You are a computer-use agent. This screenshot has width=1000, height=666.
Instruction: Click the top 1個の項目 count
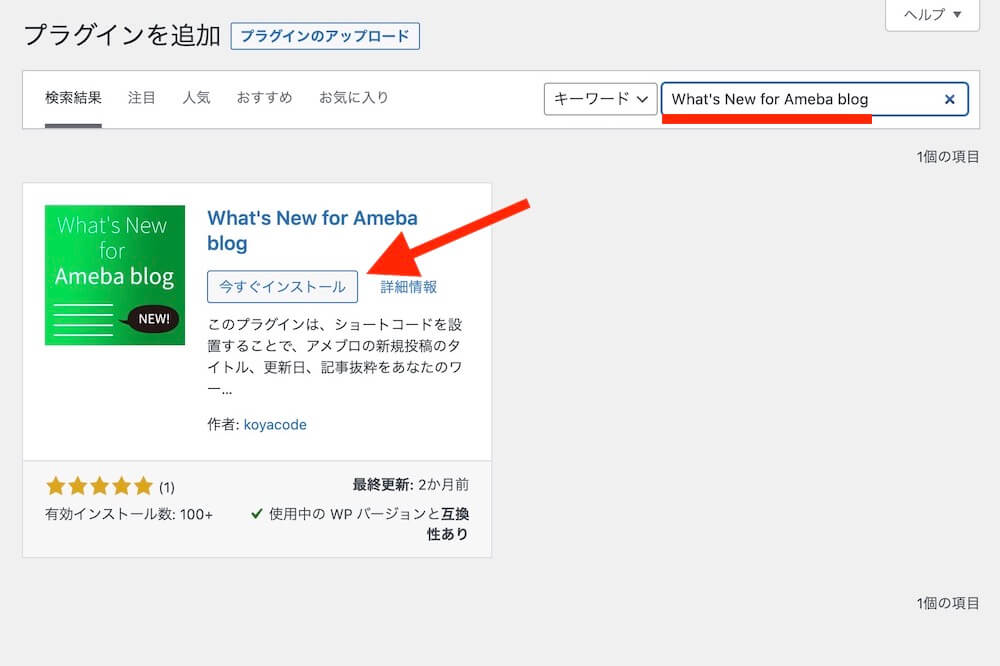pyautogui.click(x=948, y=157)
